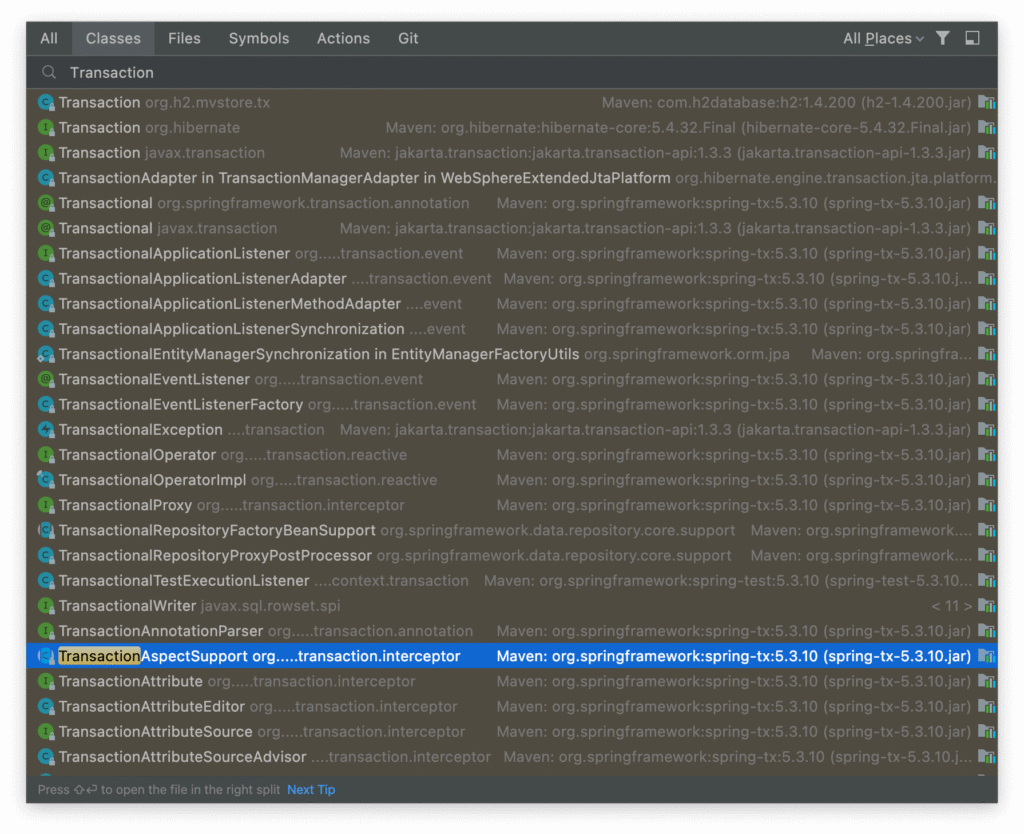Click the exception icon beside TransactionalException
Image resolution: width=1024 pixels, height=834 pixels.
pos(44,429)
